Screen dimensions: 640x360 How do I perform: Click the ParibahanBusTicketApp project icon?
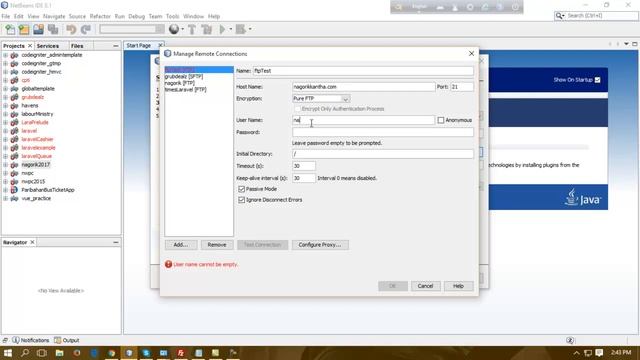click(14, 190)
